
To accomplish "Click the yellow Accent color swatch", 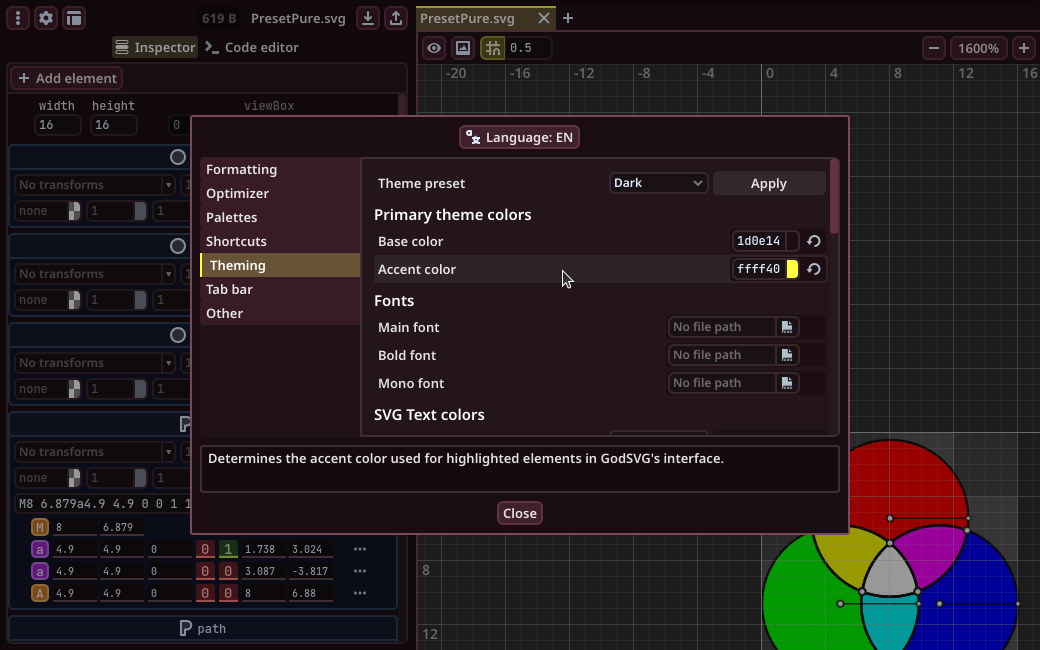I will [x=792, y=269].
